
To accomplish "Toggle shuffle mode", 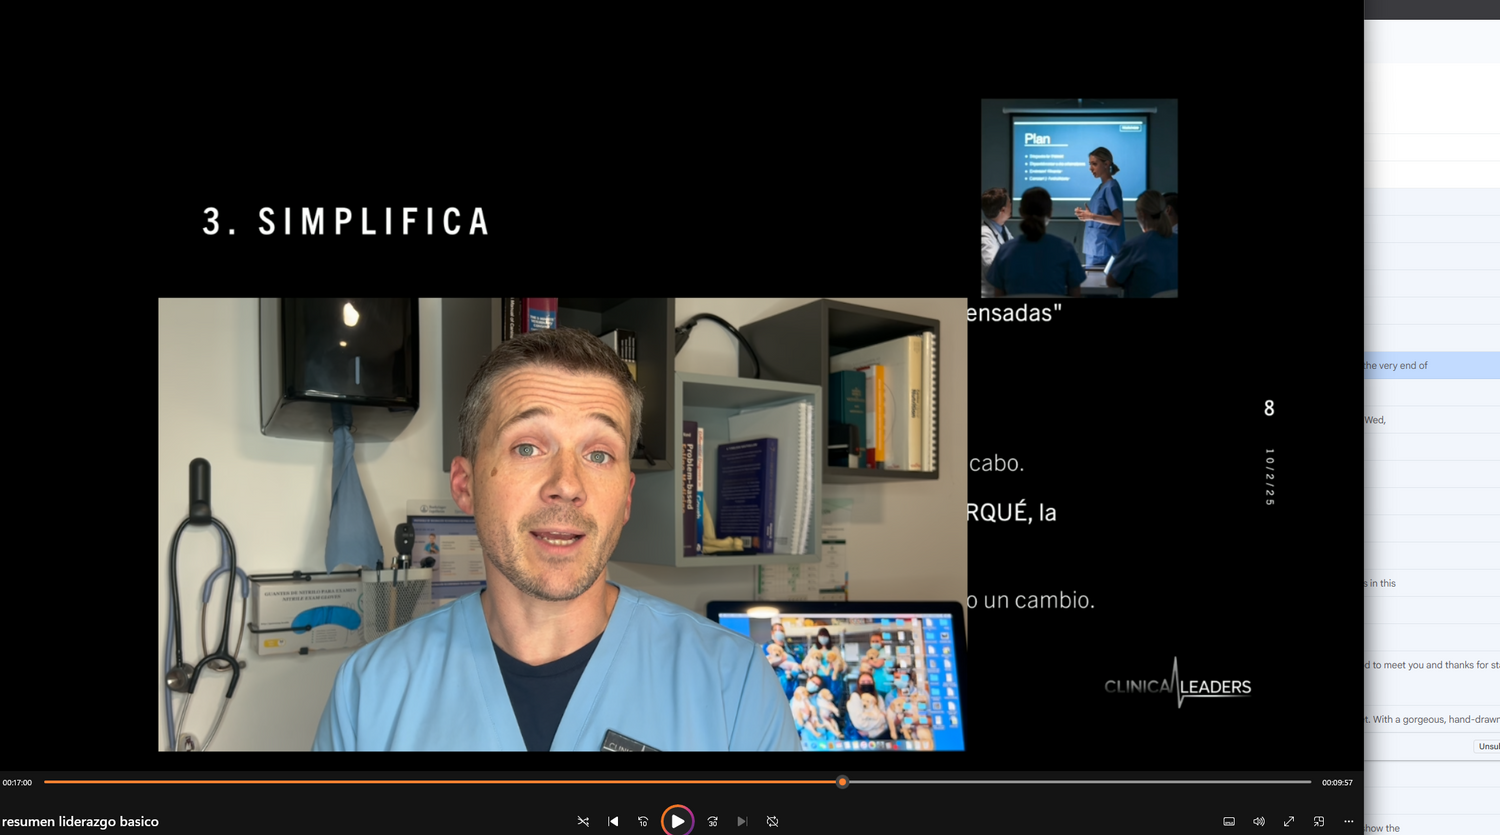I will (583, 821).
